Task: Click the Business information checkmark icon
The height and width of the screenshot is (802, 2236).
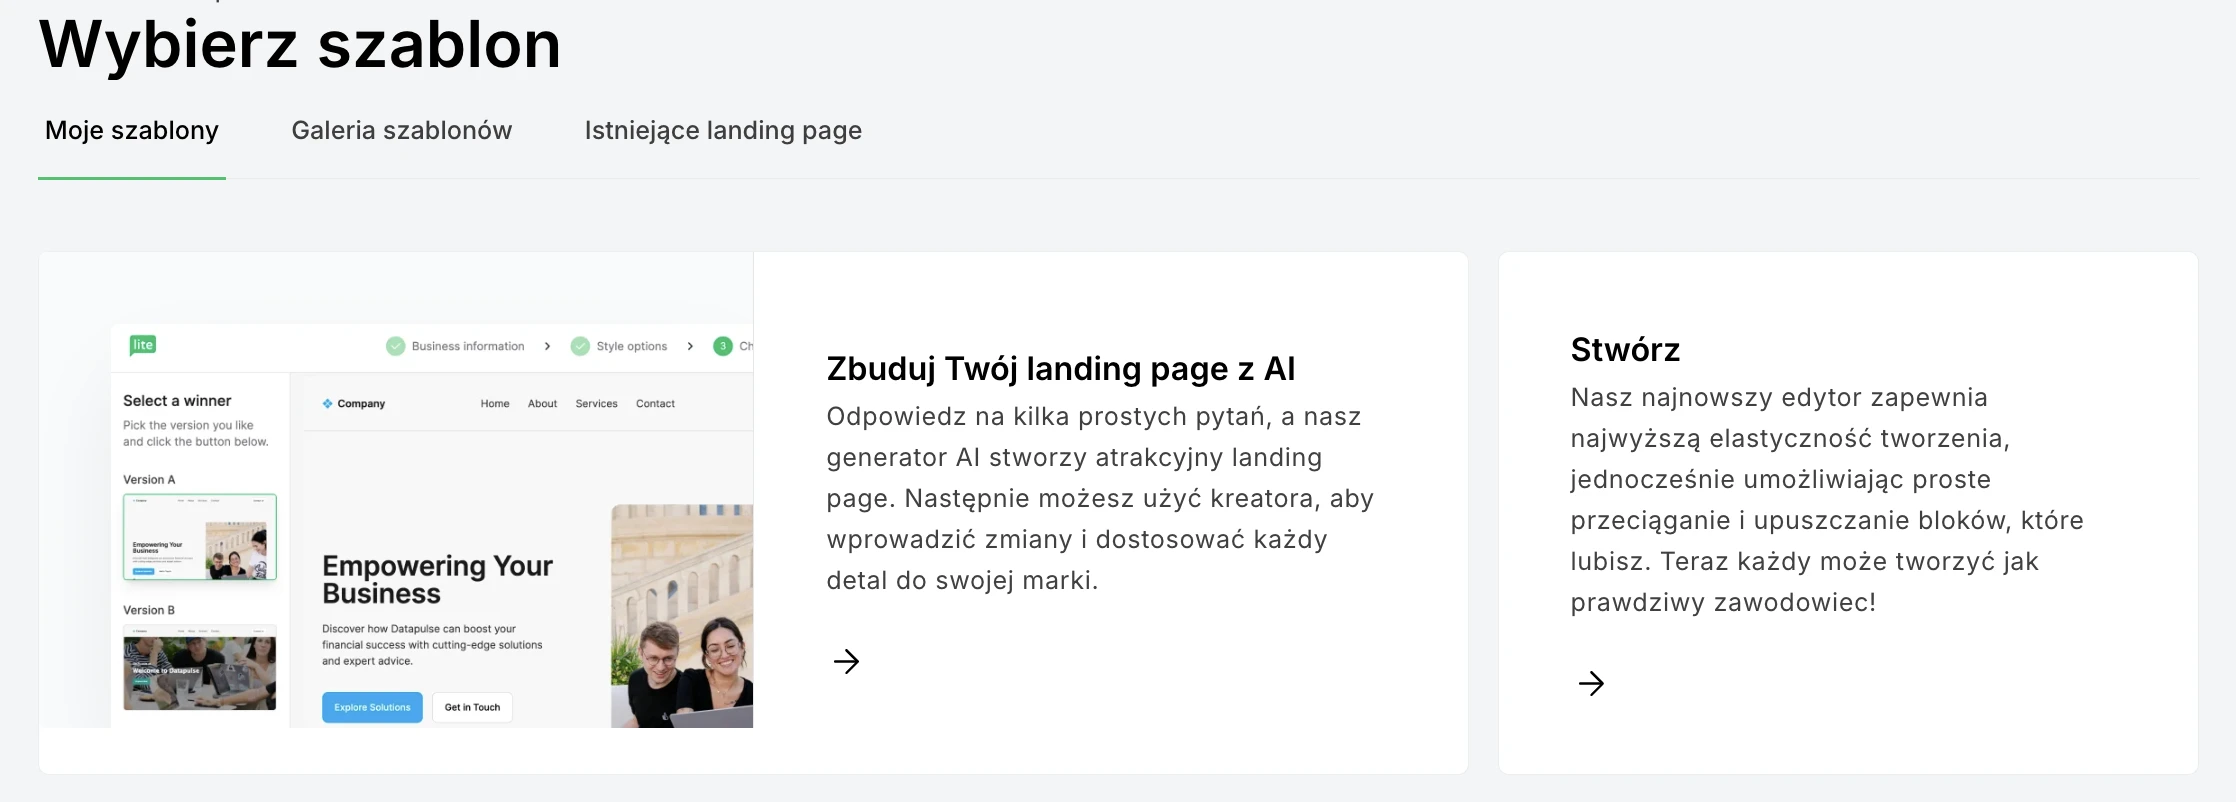Action: [x=396, y=346]
